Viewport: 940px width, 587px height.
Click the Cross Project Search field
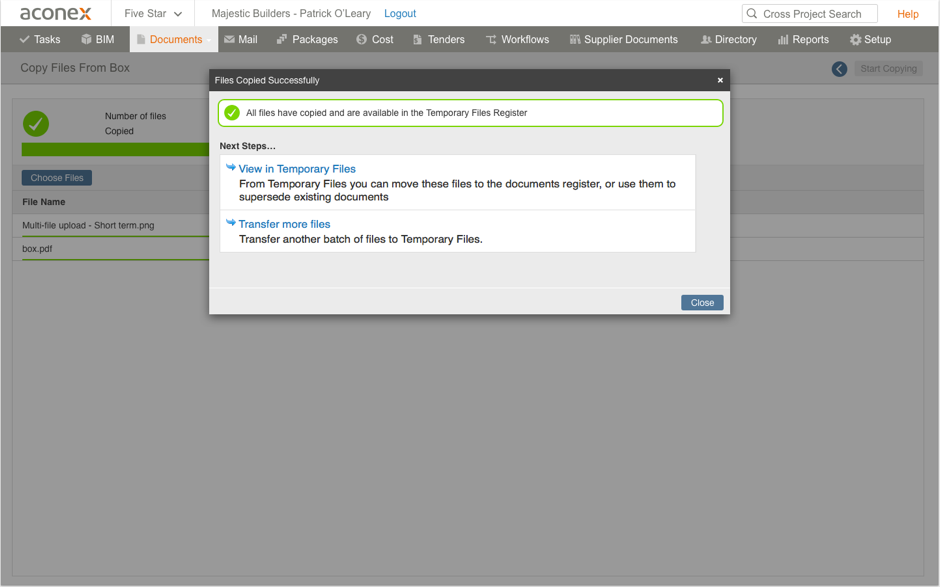[809, 14]
